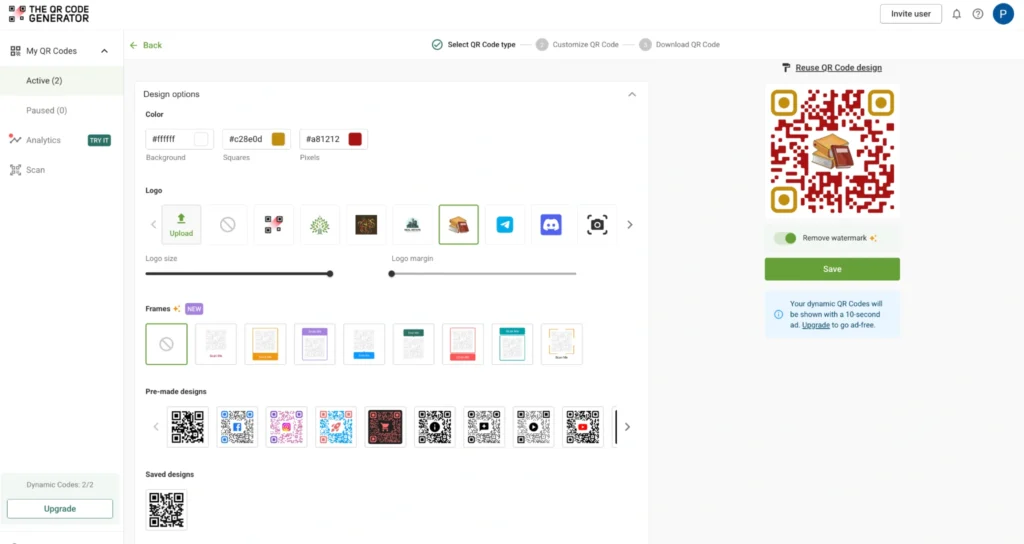The image size is (1024, 544).
Task: Select the frame with red scan me text
Action: pyautogui.click(x=216, y=344)
